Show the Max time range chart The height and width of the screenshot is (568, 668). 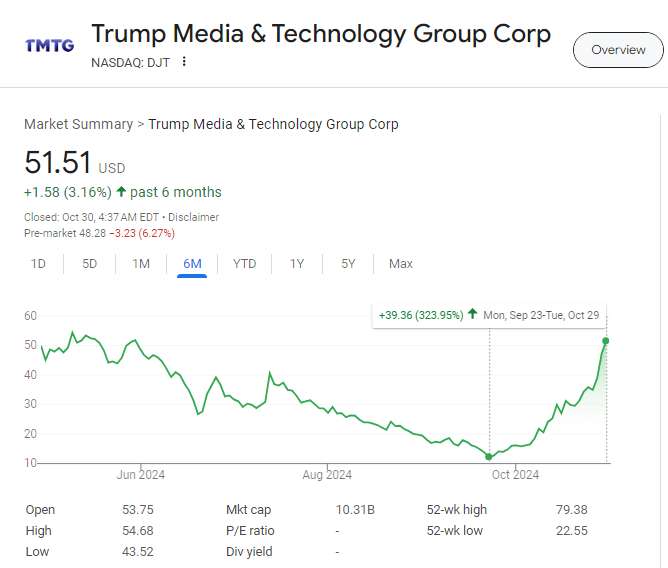(x=401, y=264)
